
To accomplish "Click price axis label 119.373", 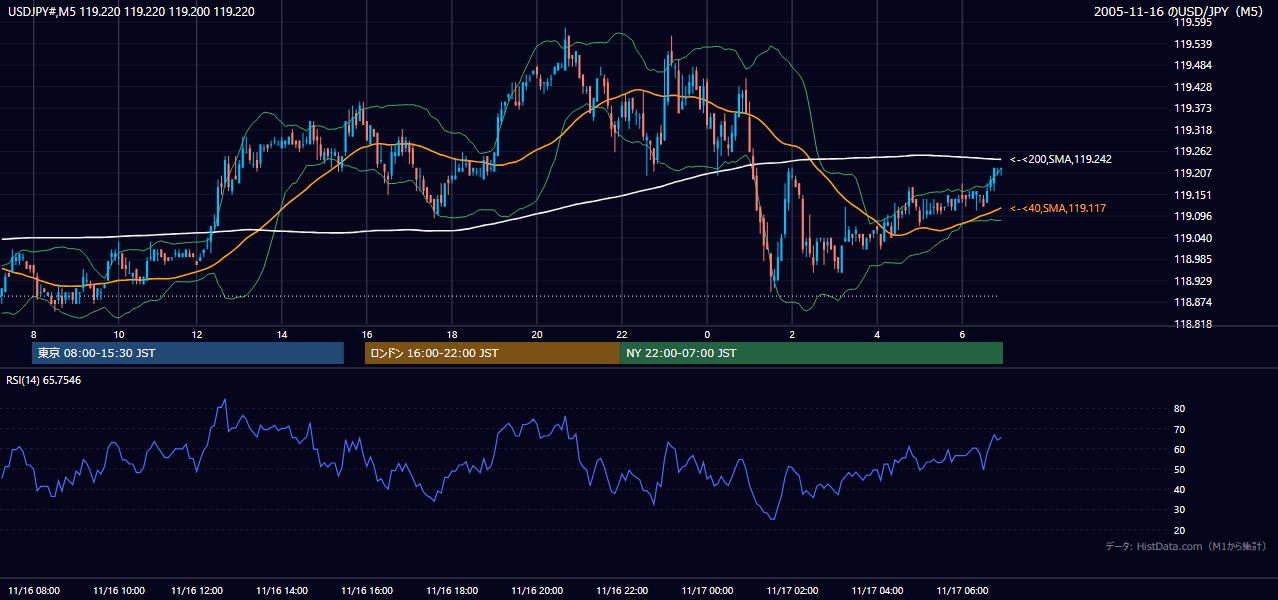I will [1193, 108].
